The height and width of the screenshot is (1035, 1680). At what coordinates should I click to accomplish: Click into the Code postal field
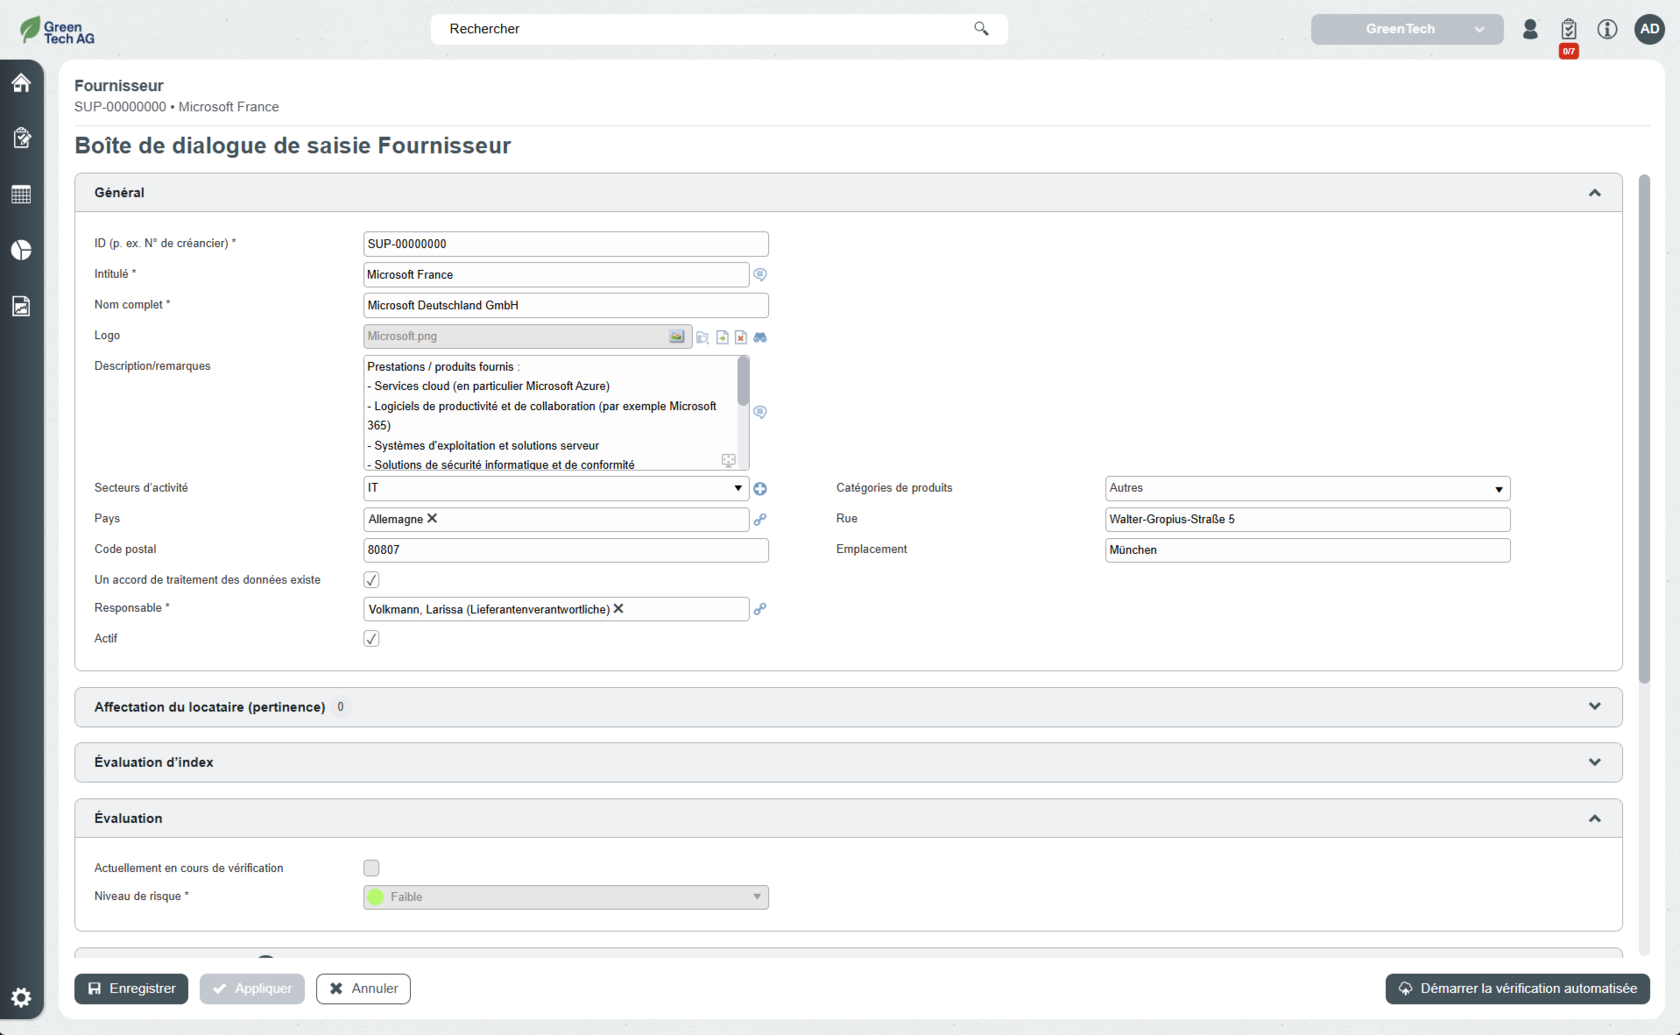tap(565, 550)
